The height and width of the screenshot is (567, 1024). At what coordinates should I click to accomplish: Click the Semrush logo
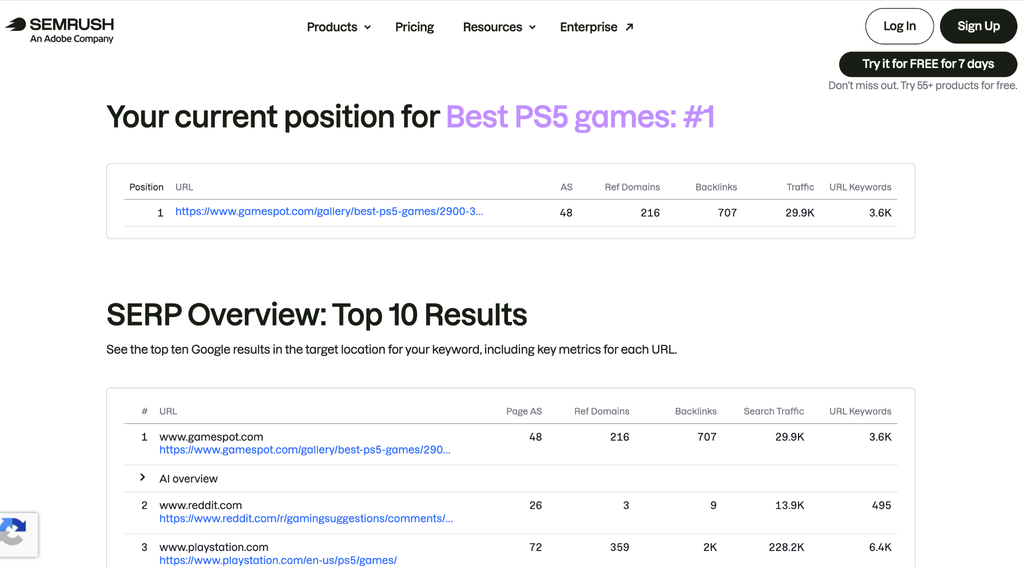pos(59,30)
